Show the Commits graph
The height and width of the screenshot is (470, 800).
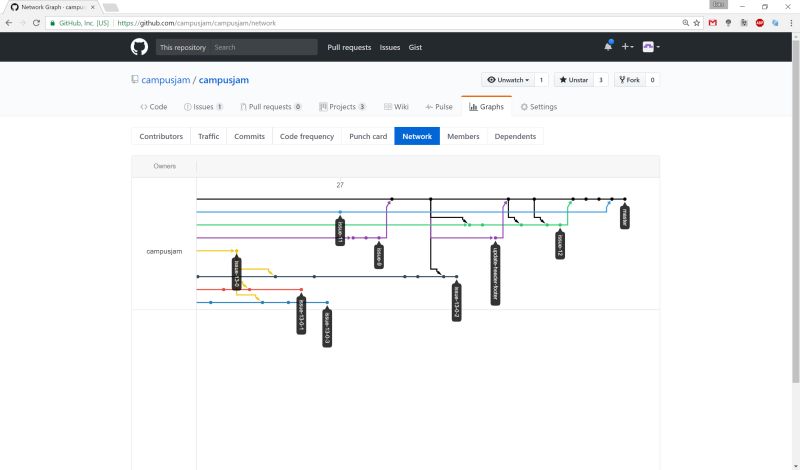coord(249,136)
